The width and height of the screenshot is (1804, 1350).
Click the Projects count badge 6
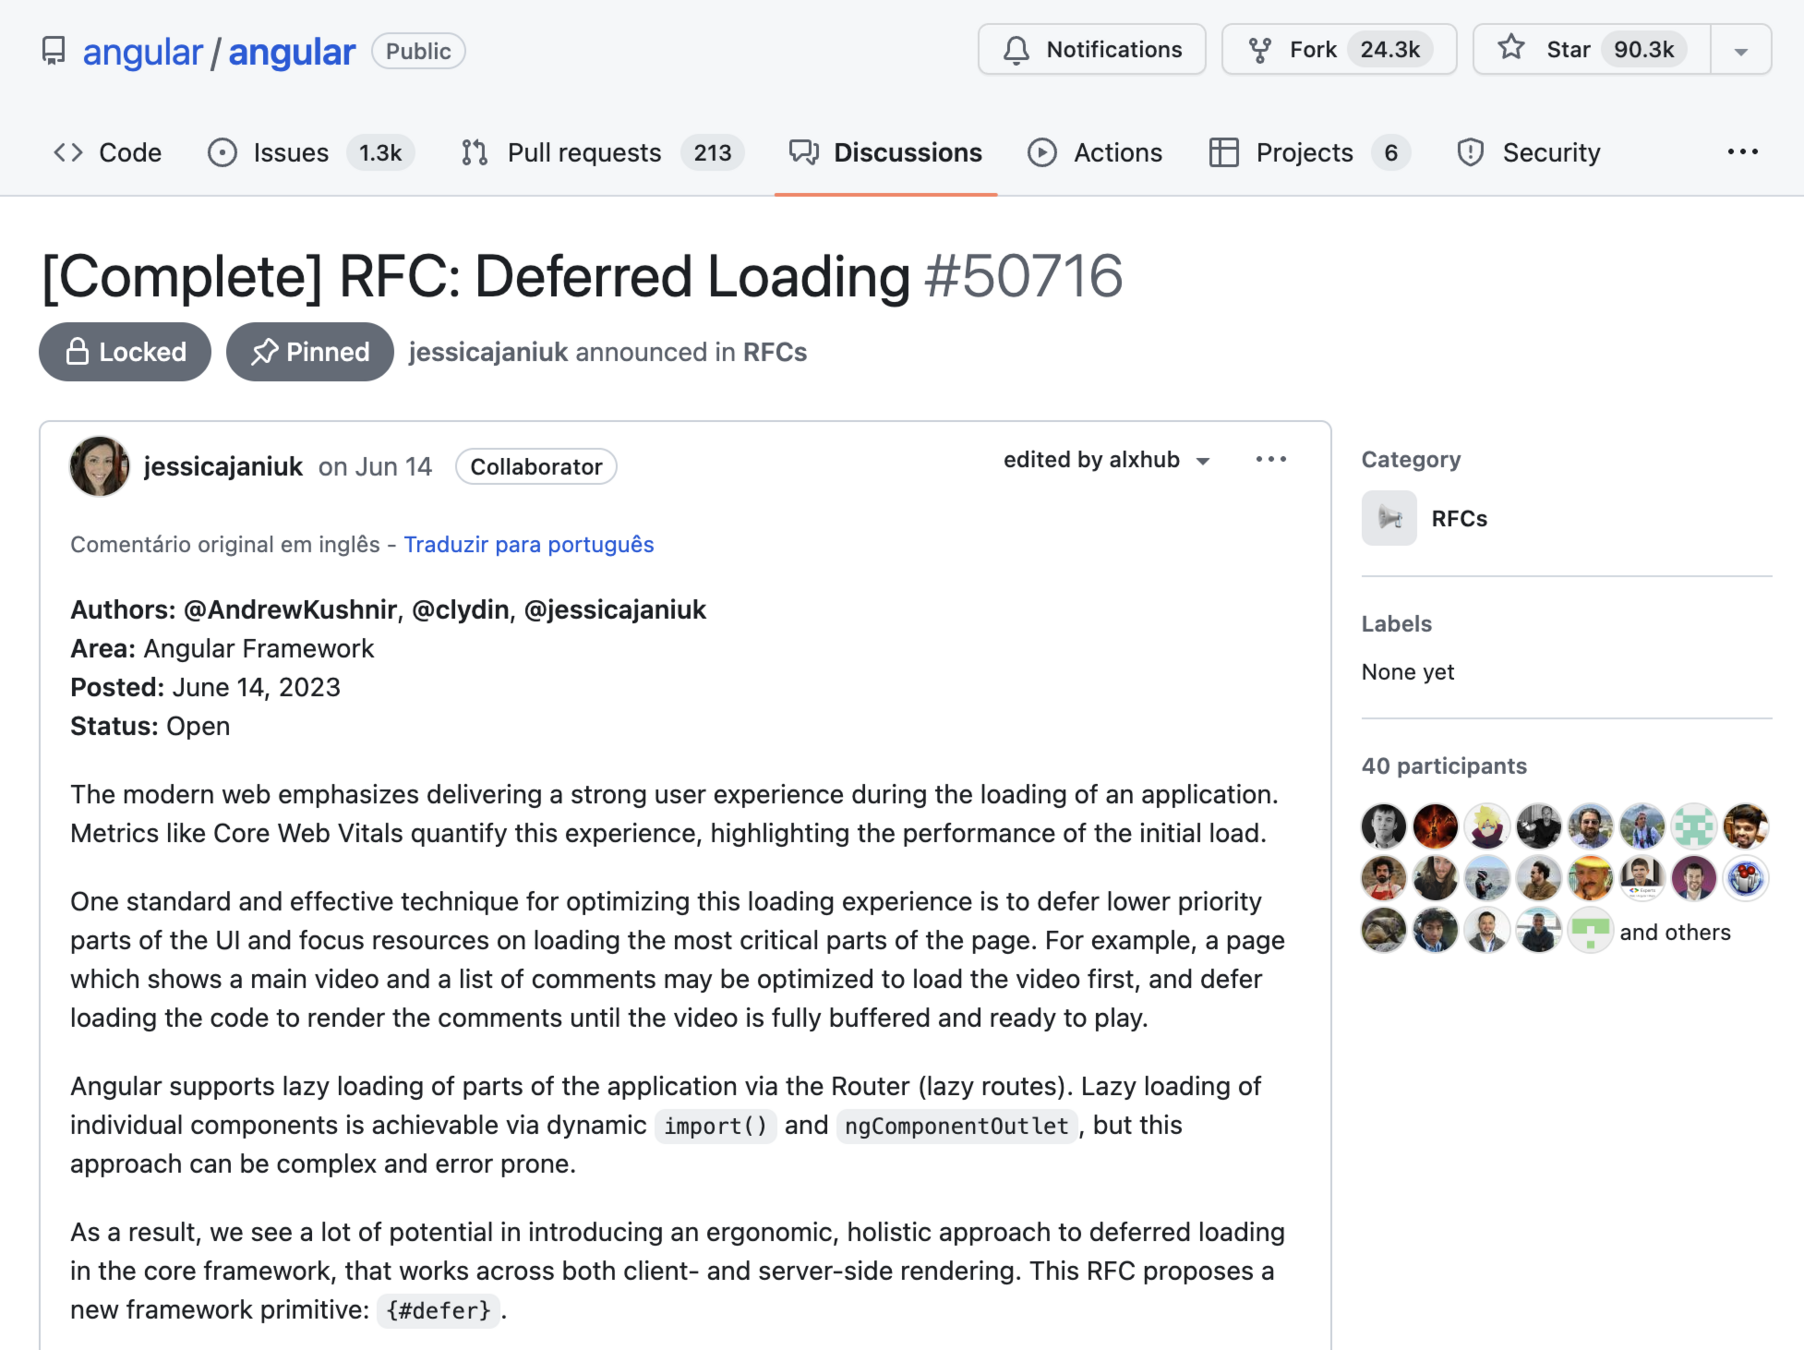coord(1390,153)
